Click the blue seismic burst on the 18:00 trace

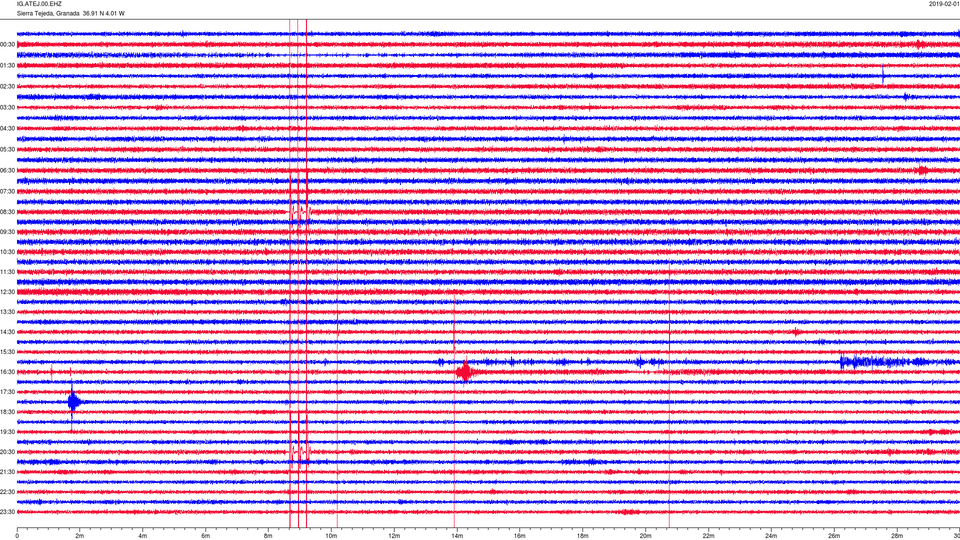click(73, 402)
